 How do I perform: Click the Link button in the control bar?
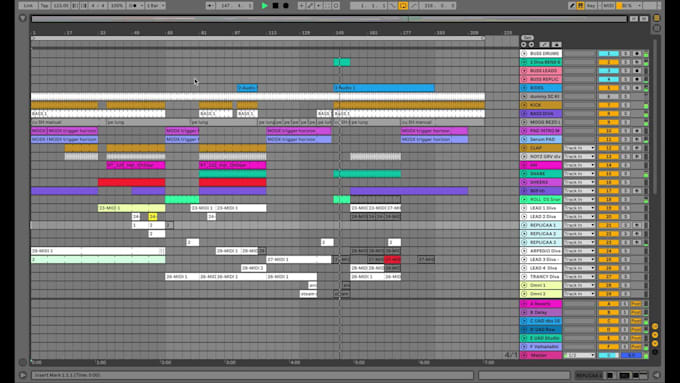[28, 6]
